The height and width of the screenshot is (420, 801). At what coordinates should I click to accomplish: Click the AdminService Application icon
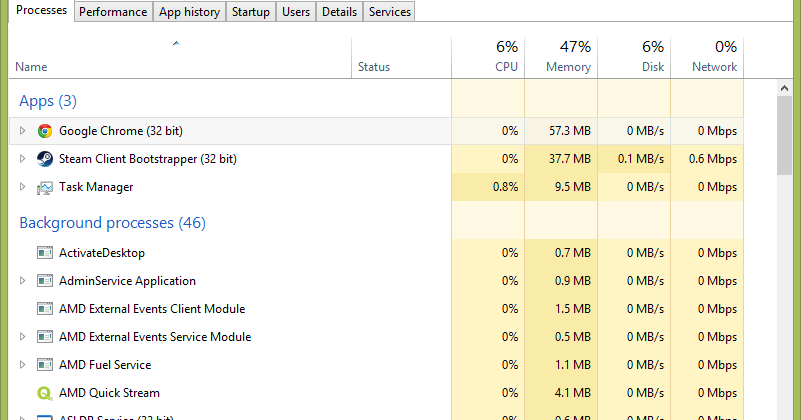[44, 281]
